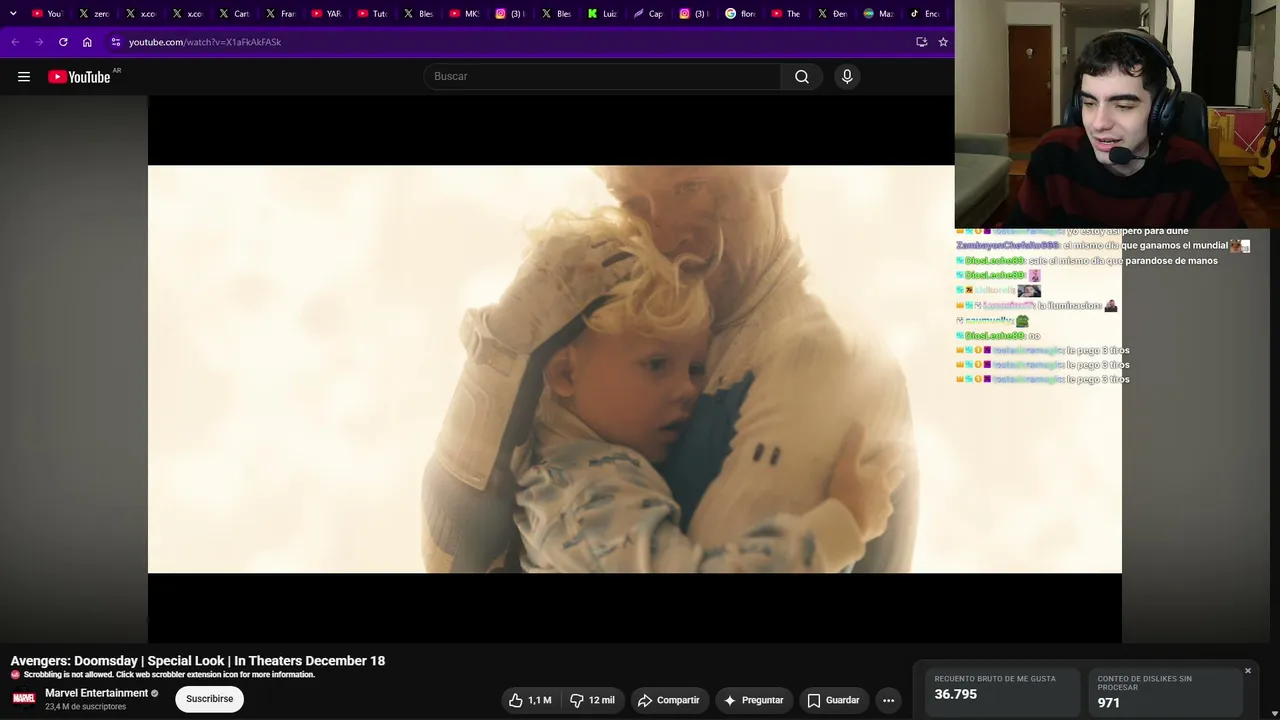The image size is (1280, 720).
Task: Open the Kick 'Luiz' tab
Action: coord(603,14)
